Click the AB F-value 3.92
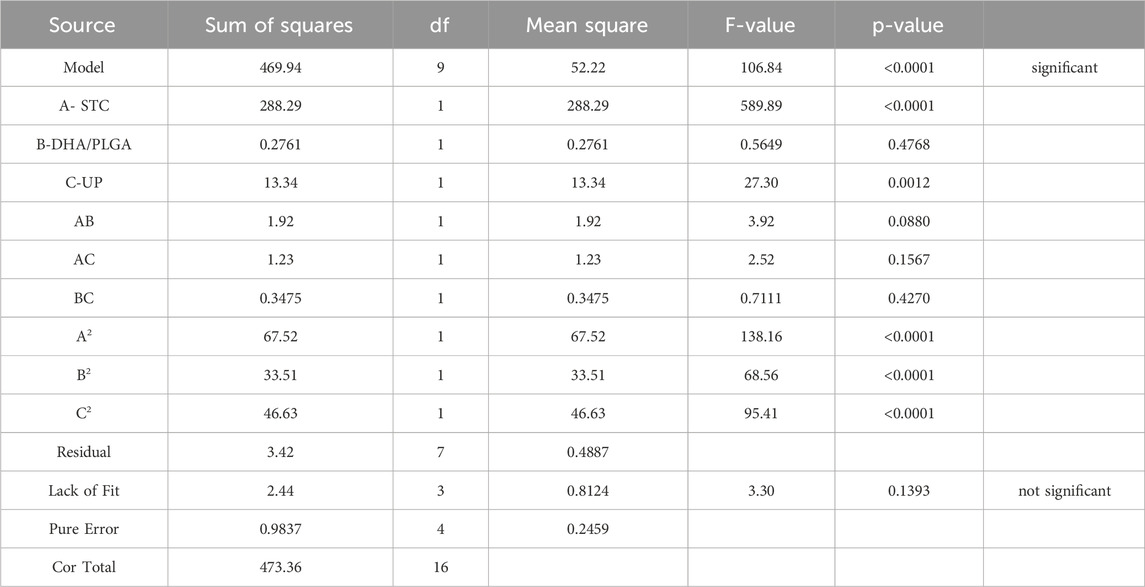1145x587 pixels. pos(761,221)
